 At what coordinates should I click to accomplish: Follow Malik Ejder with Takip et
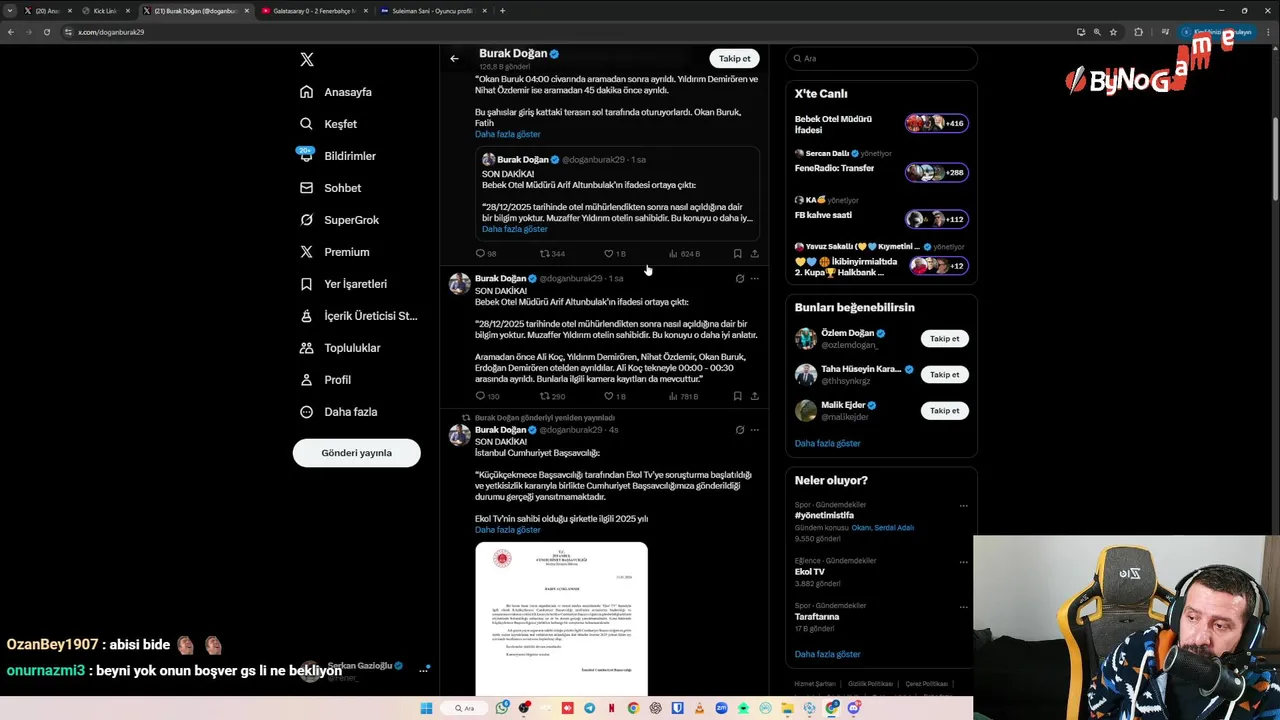944,411
